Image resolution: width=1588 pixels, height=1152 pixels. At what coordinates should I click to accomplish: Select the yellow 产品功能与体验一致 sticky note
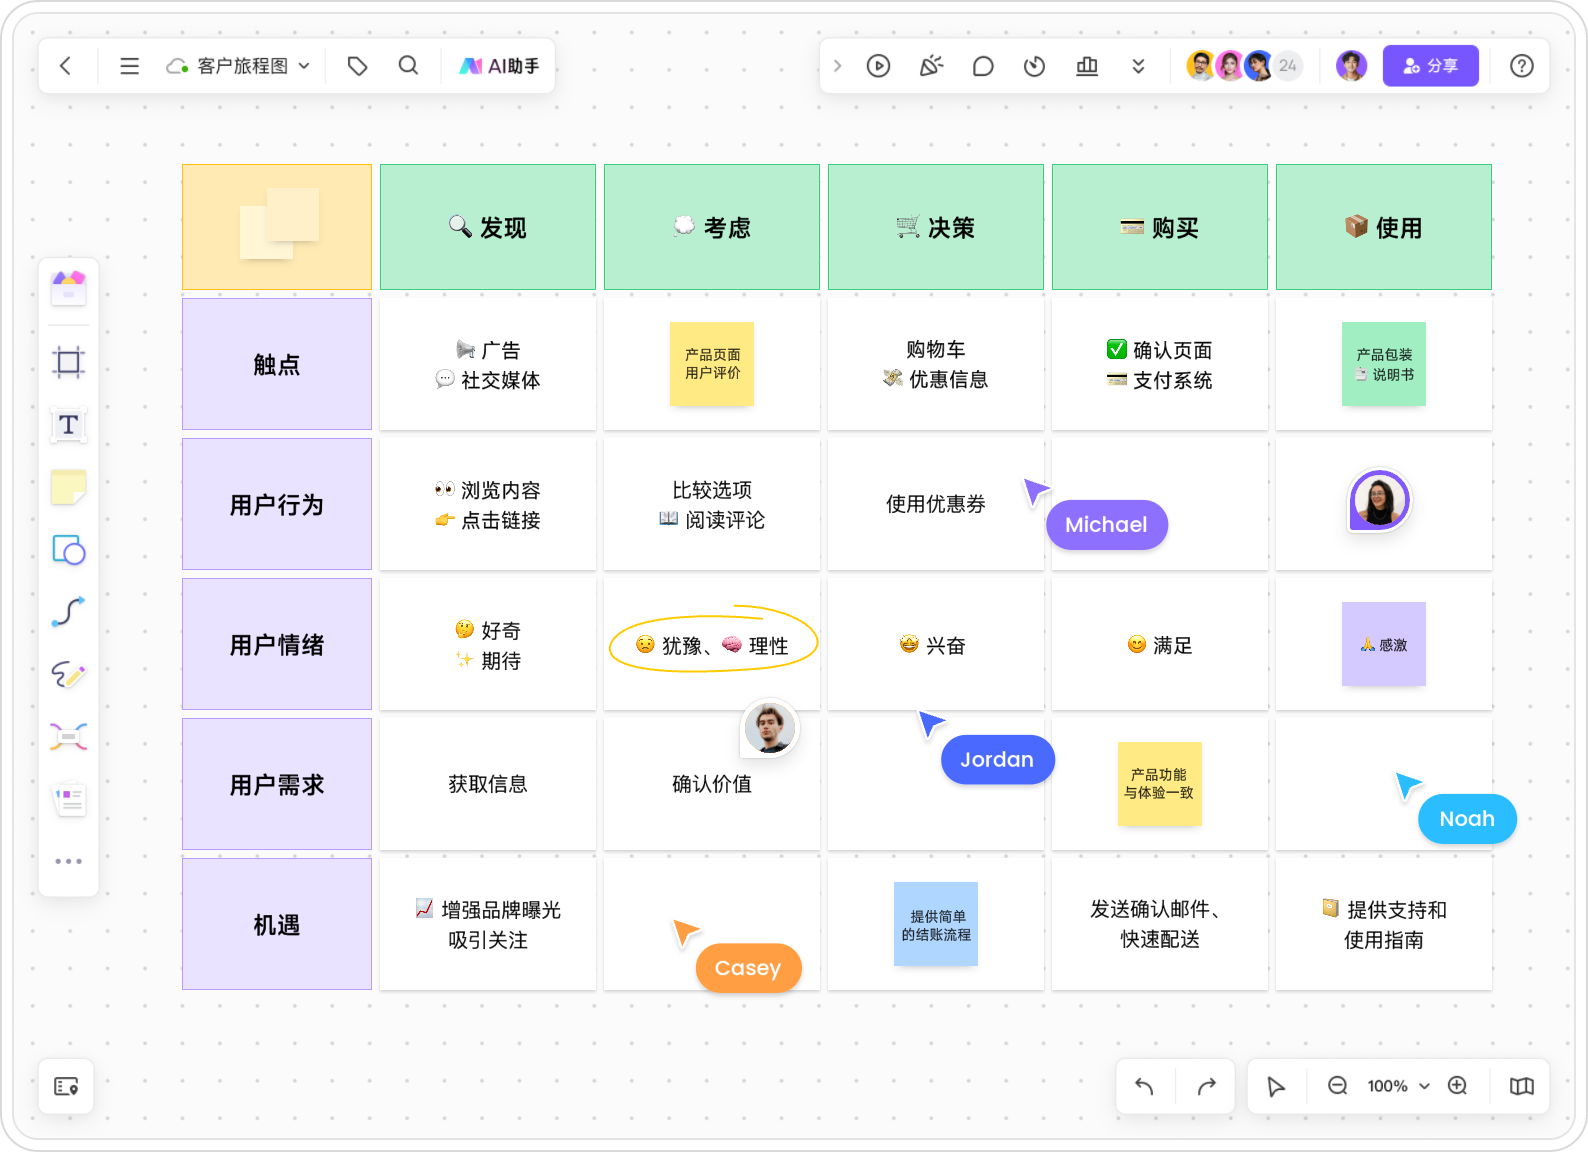coord(1160,784)
